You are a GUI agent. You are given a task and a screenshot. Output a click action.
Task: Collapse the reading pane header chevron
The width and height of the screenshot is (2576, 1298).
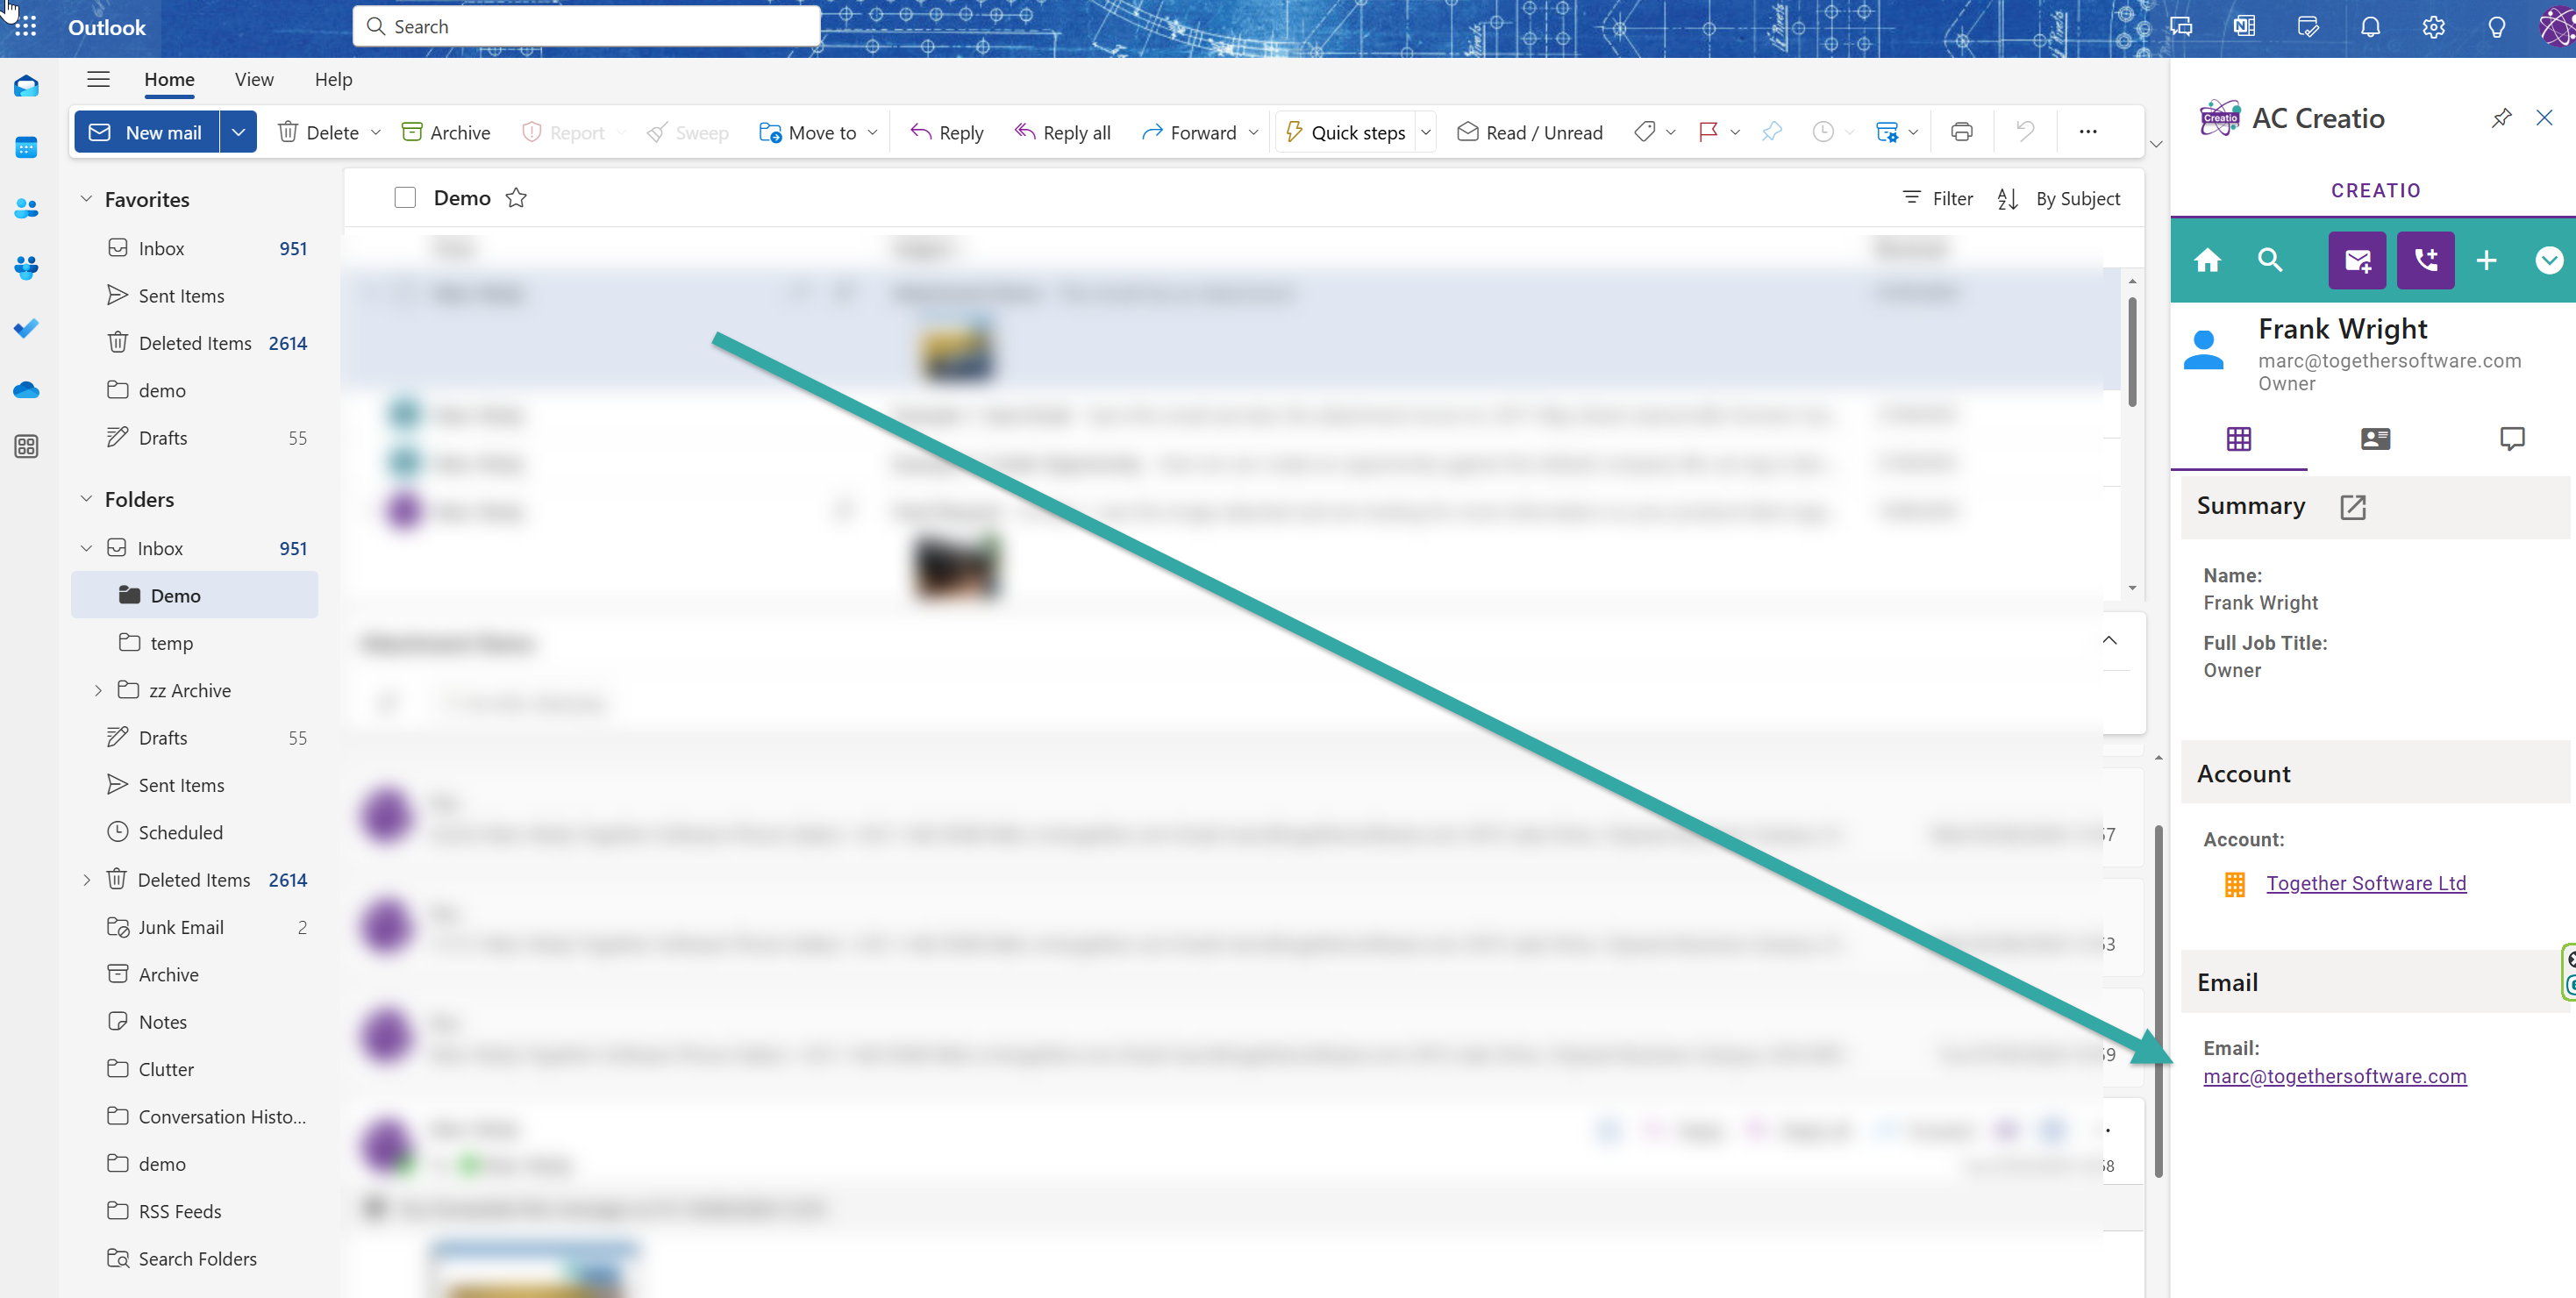click(2109, 640)
